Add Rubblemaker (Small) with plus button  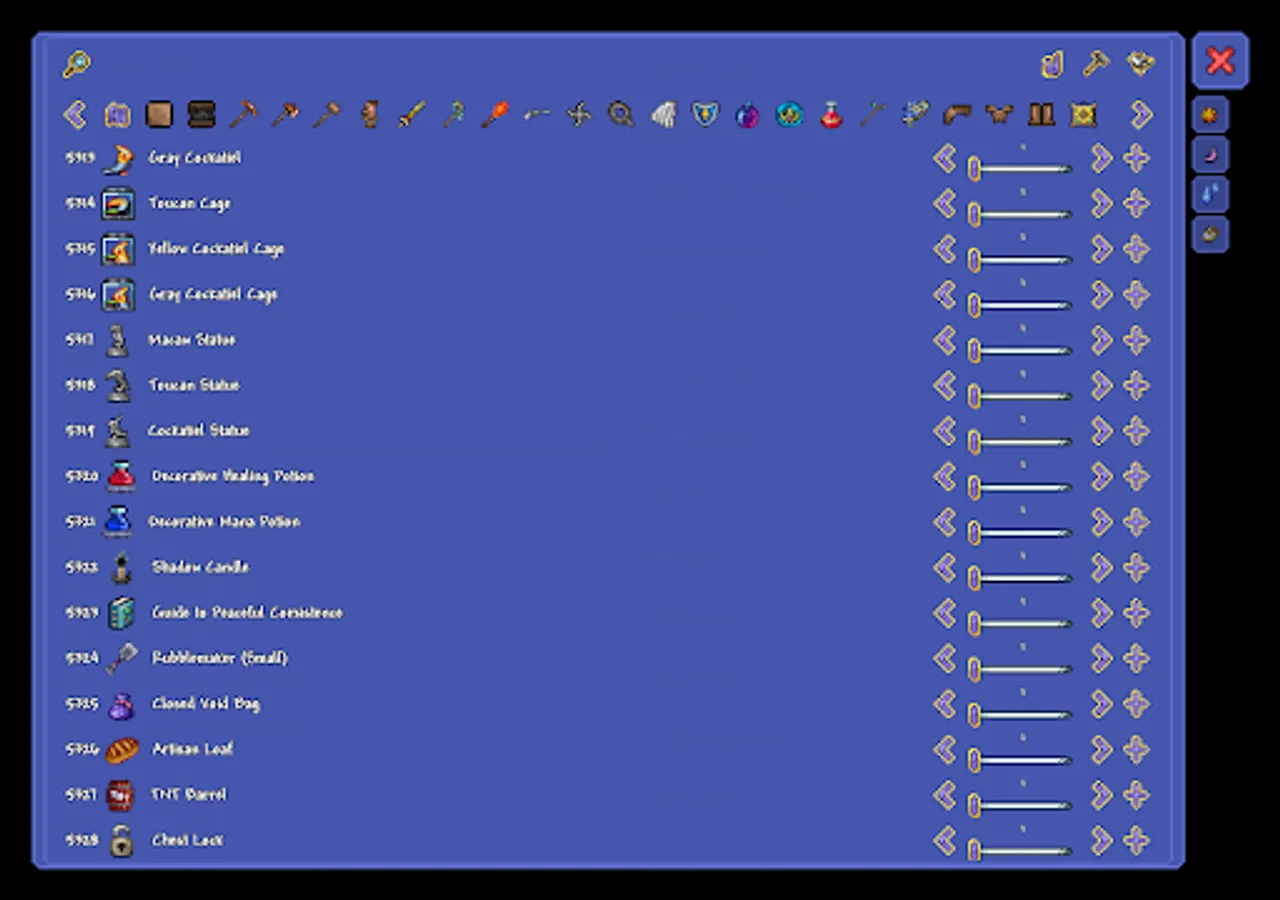(1136, 659)
